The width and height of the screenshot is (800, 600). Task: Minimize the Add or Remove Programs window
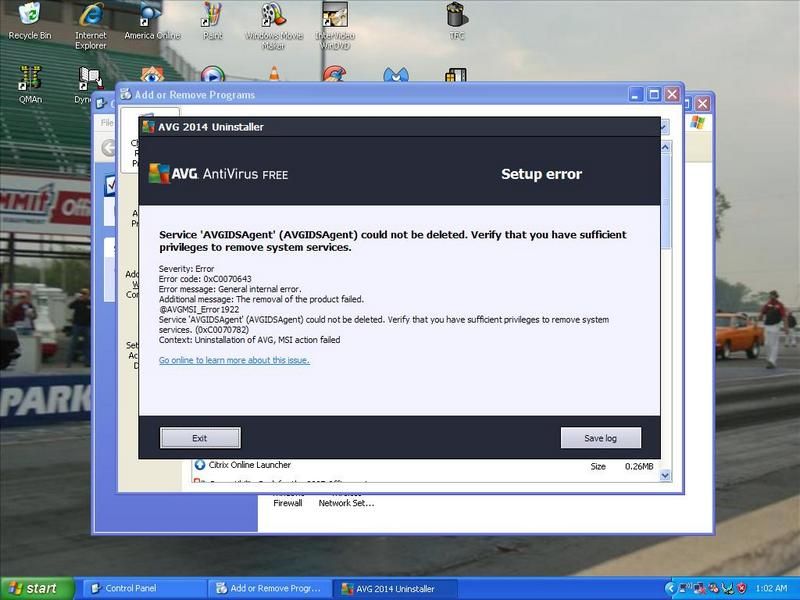tap(636, 94)
